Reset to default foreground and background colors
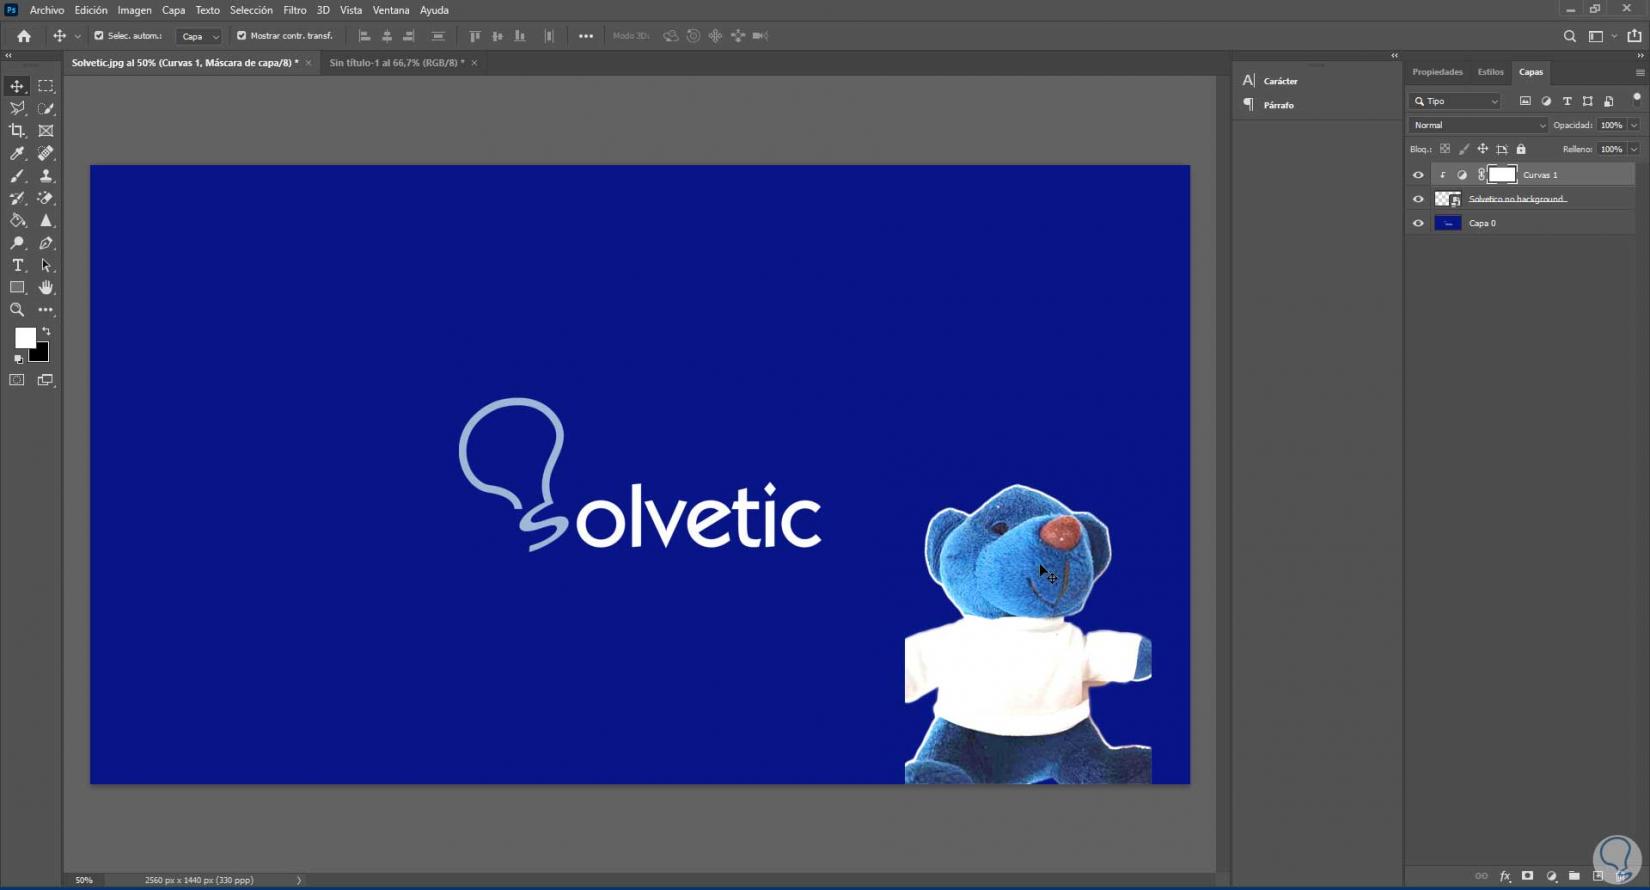The width and height of the screenshot is (1650, 890). pyautogui.click(x=18, y=359)
